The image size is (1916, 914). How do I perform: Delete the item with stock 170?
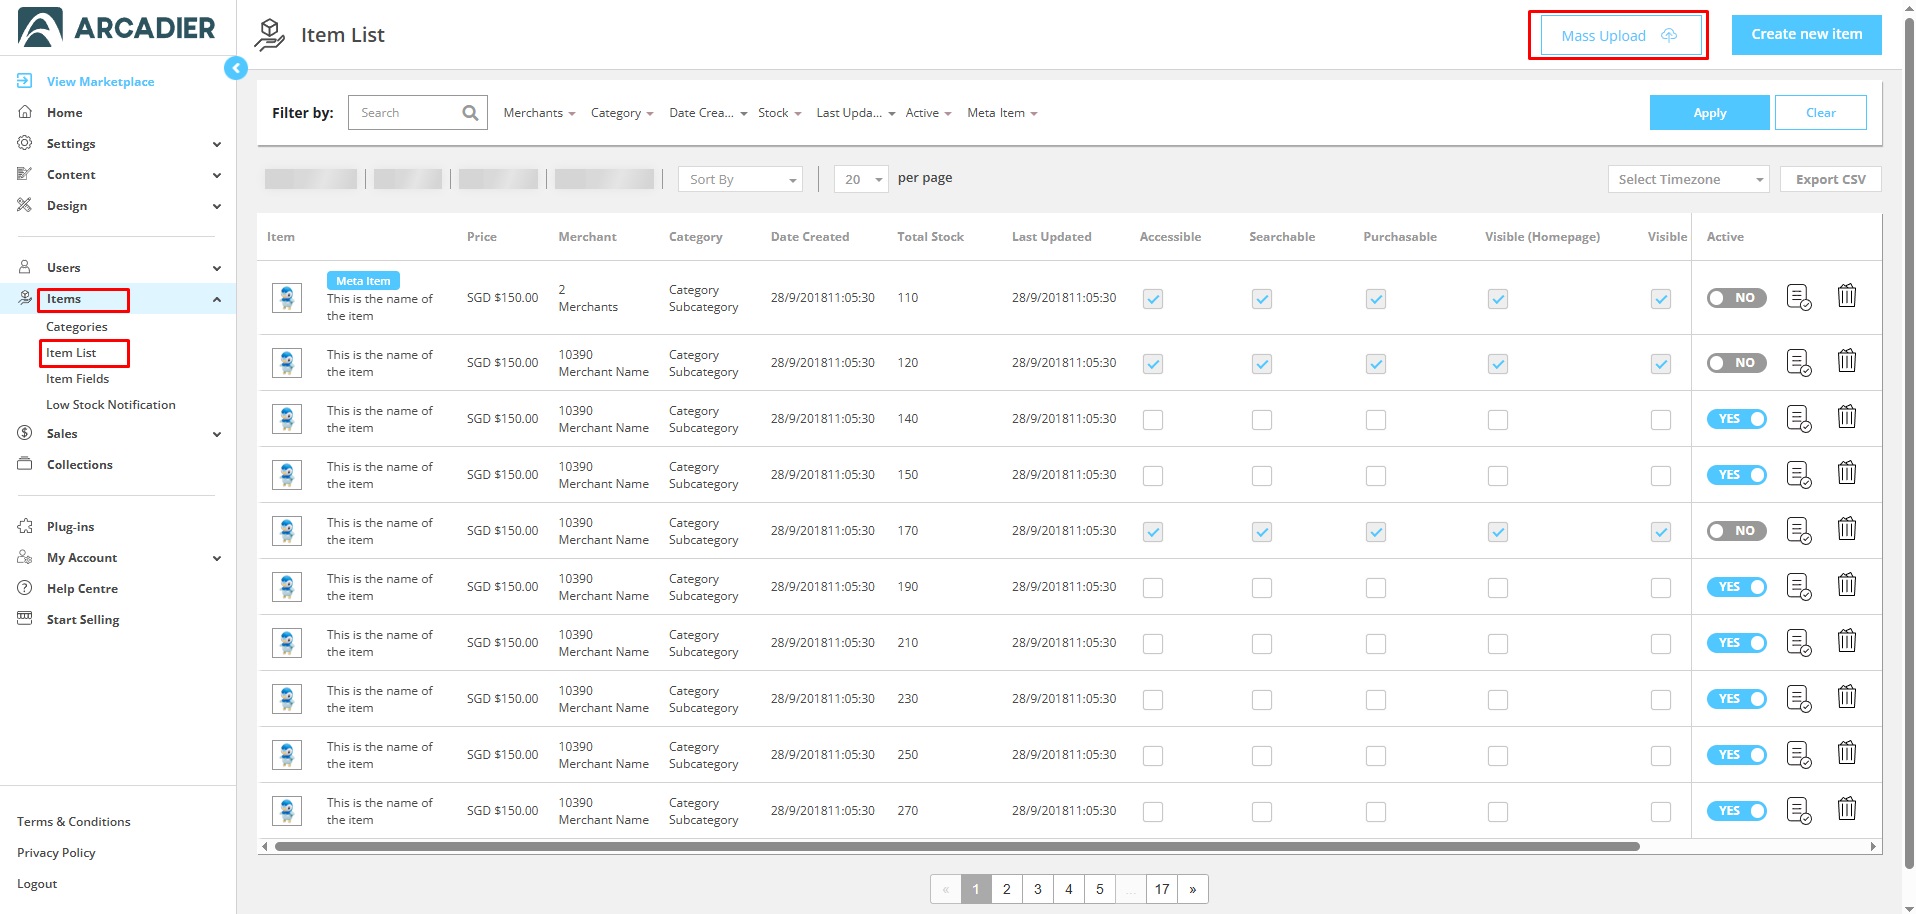(1847, 529)
